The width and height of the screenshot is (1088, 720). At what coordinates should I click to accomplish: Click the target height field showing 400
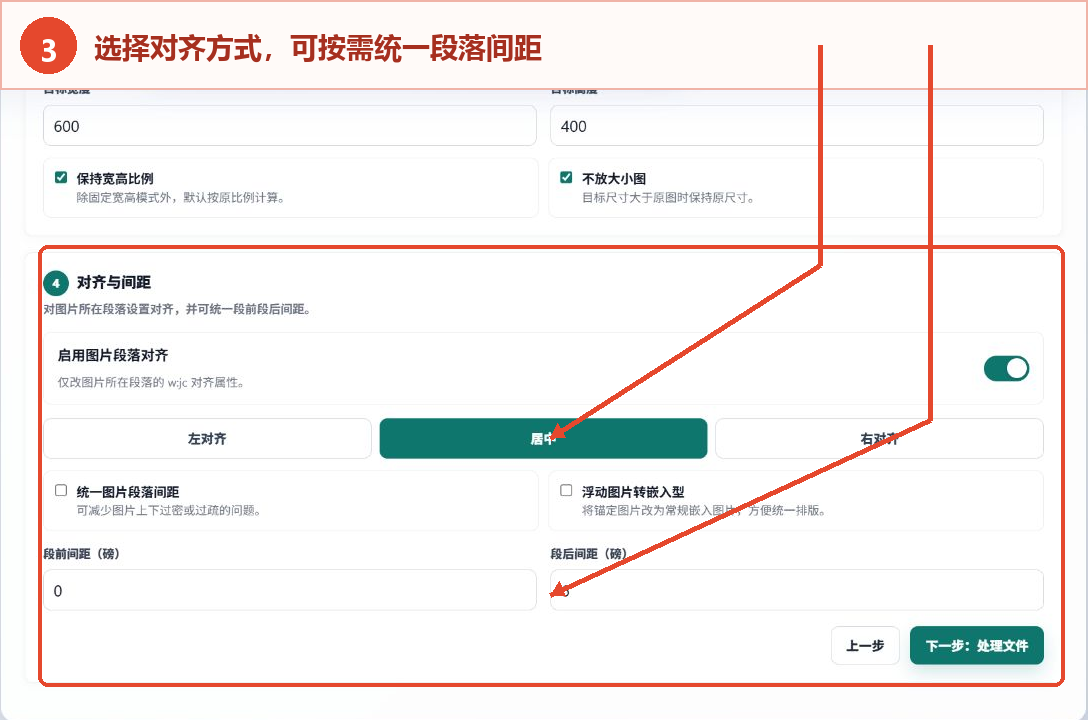(x=797, y=126)
